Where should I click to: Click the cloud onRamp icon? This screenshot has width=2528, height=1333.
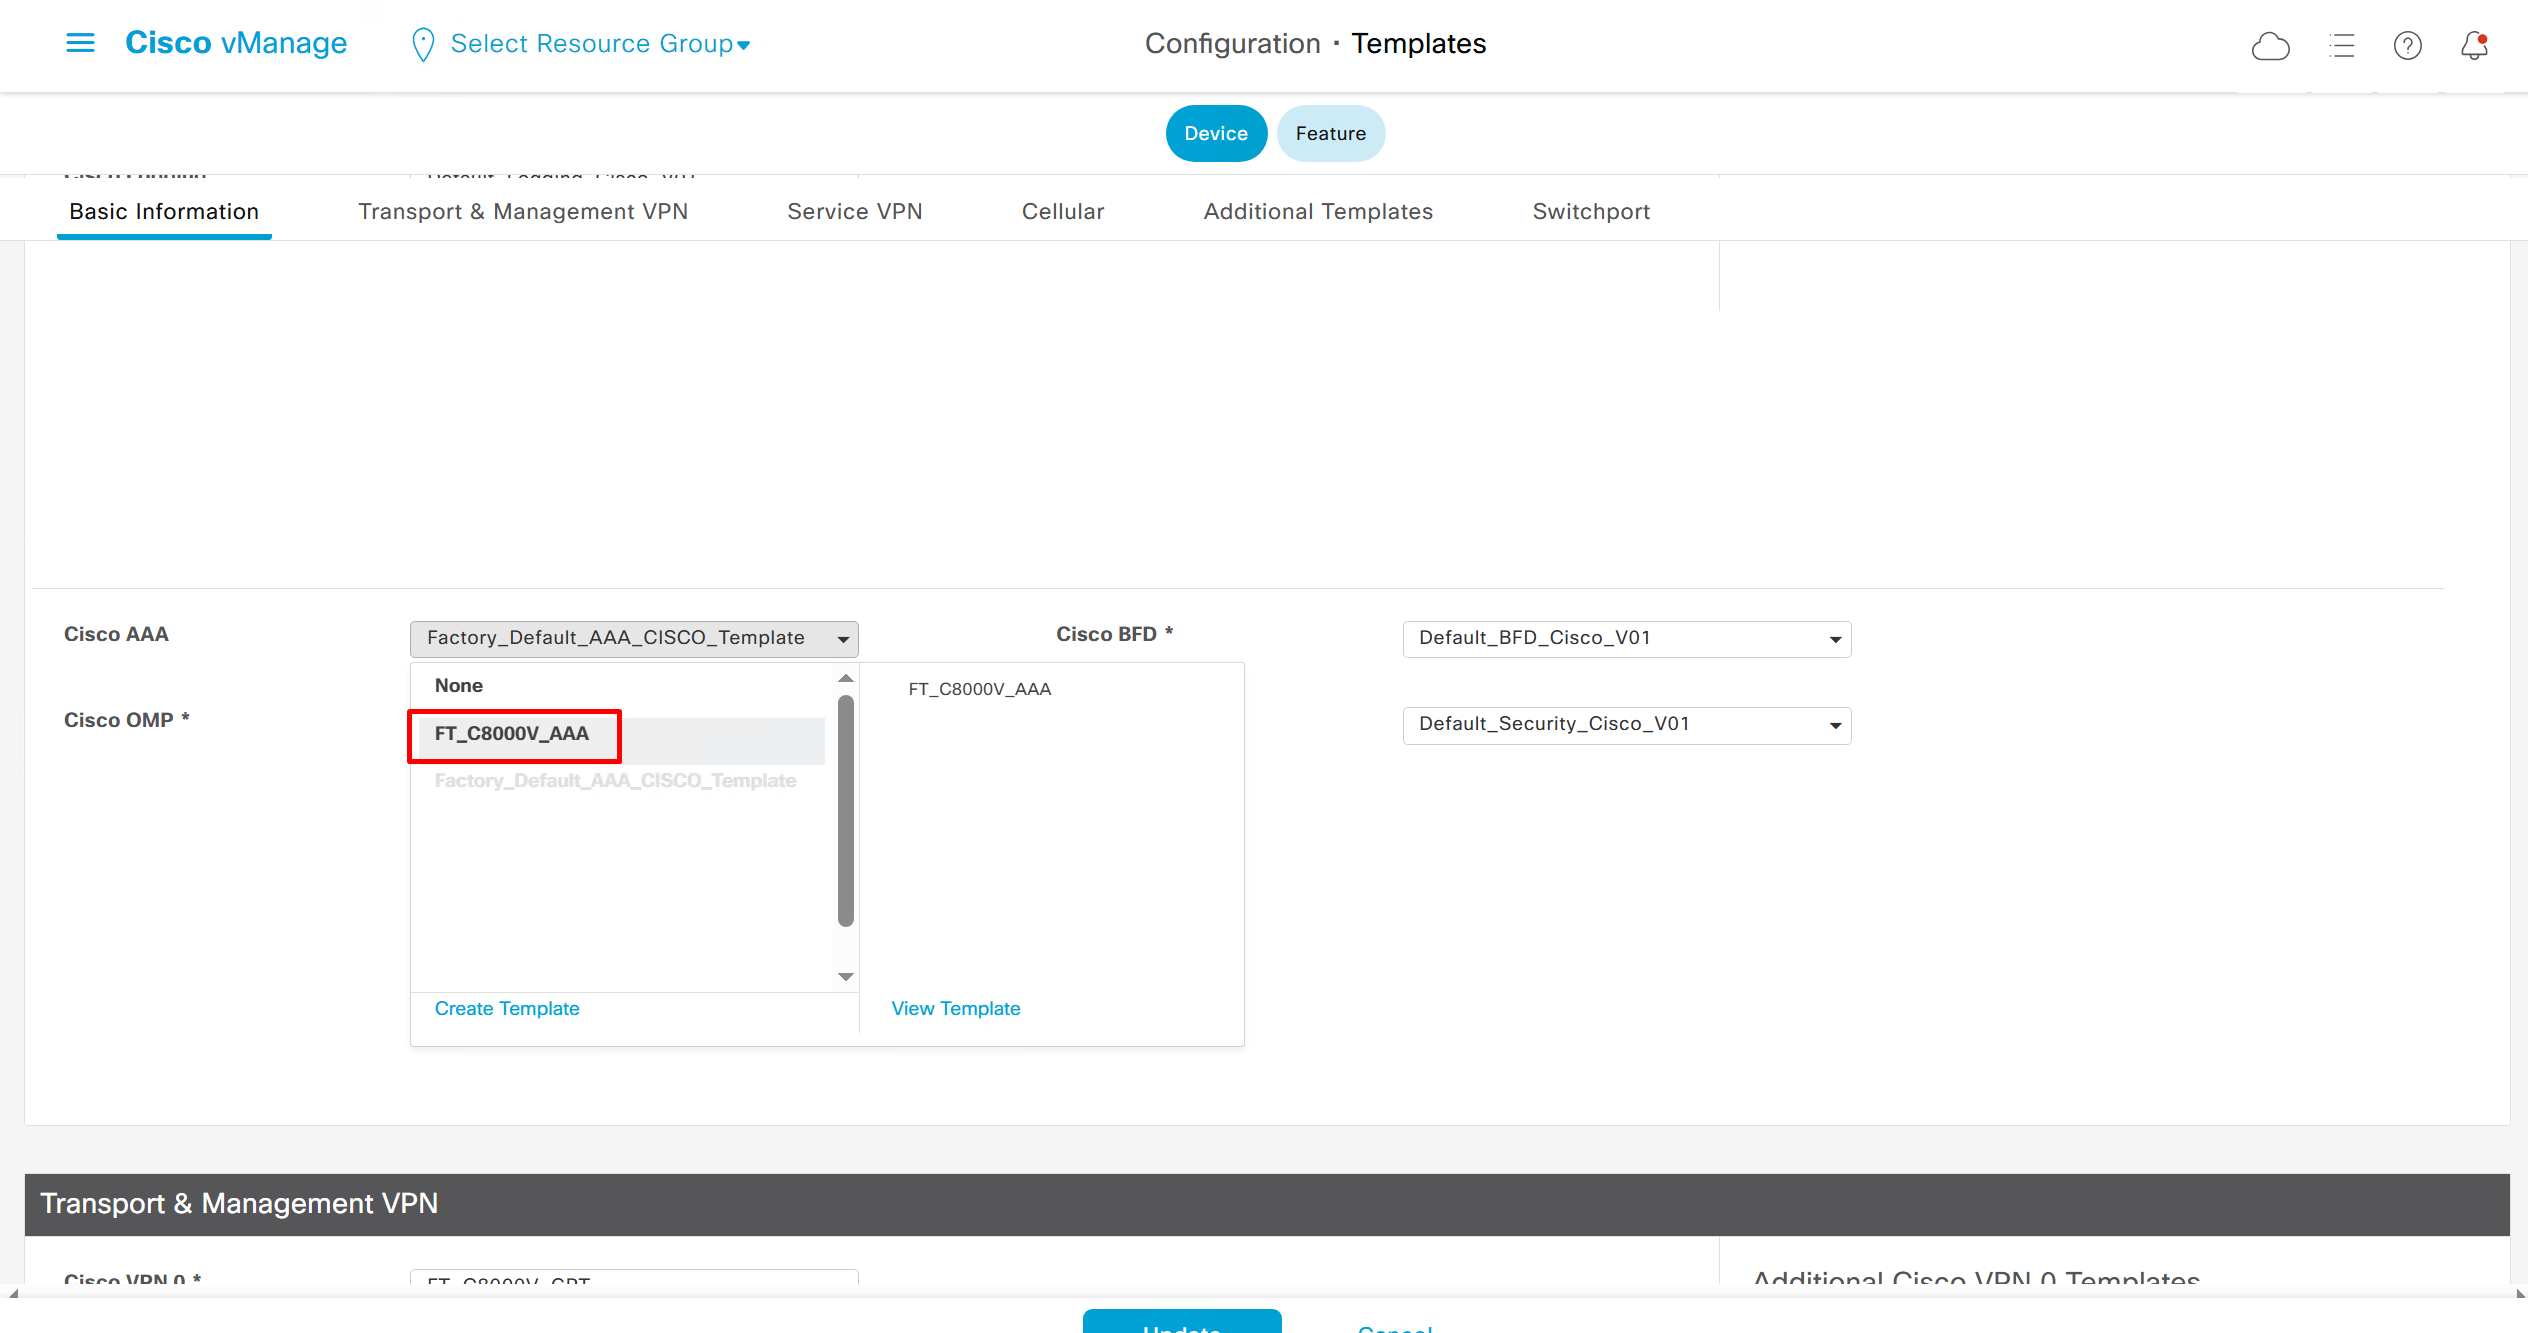tap(2270, 46)
